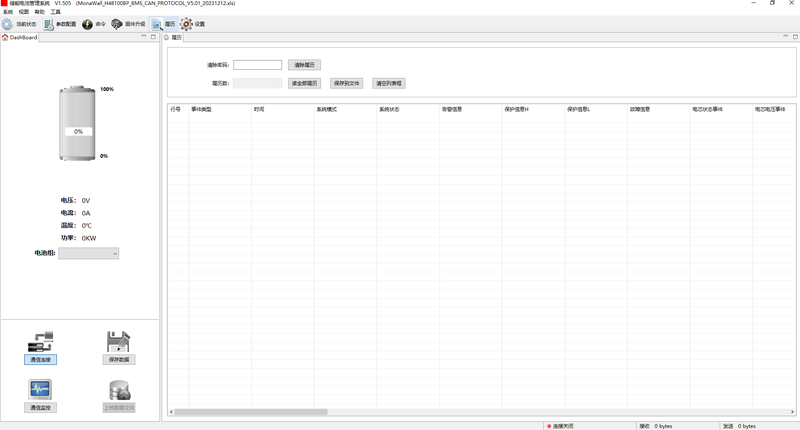Click the table's horizontal scrollbar
Screen dimensions: 800x430
pos(250,411)
